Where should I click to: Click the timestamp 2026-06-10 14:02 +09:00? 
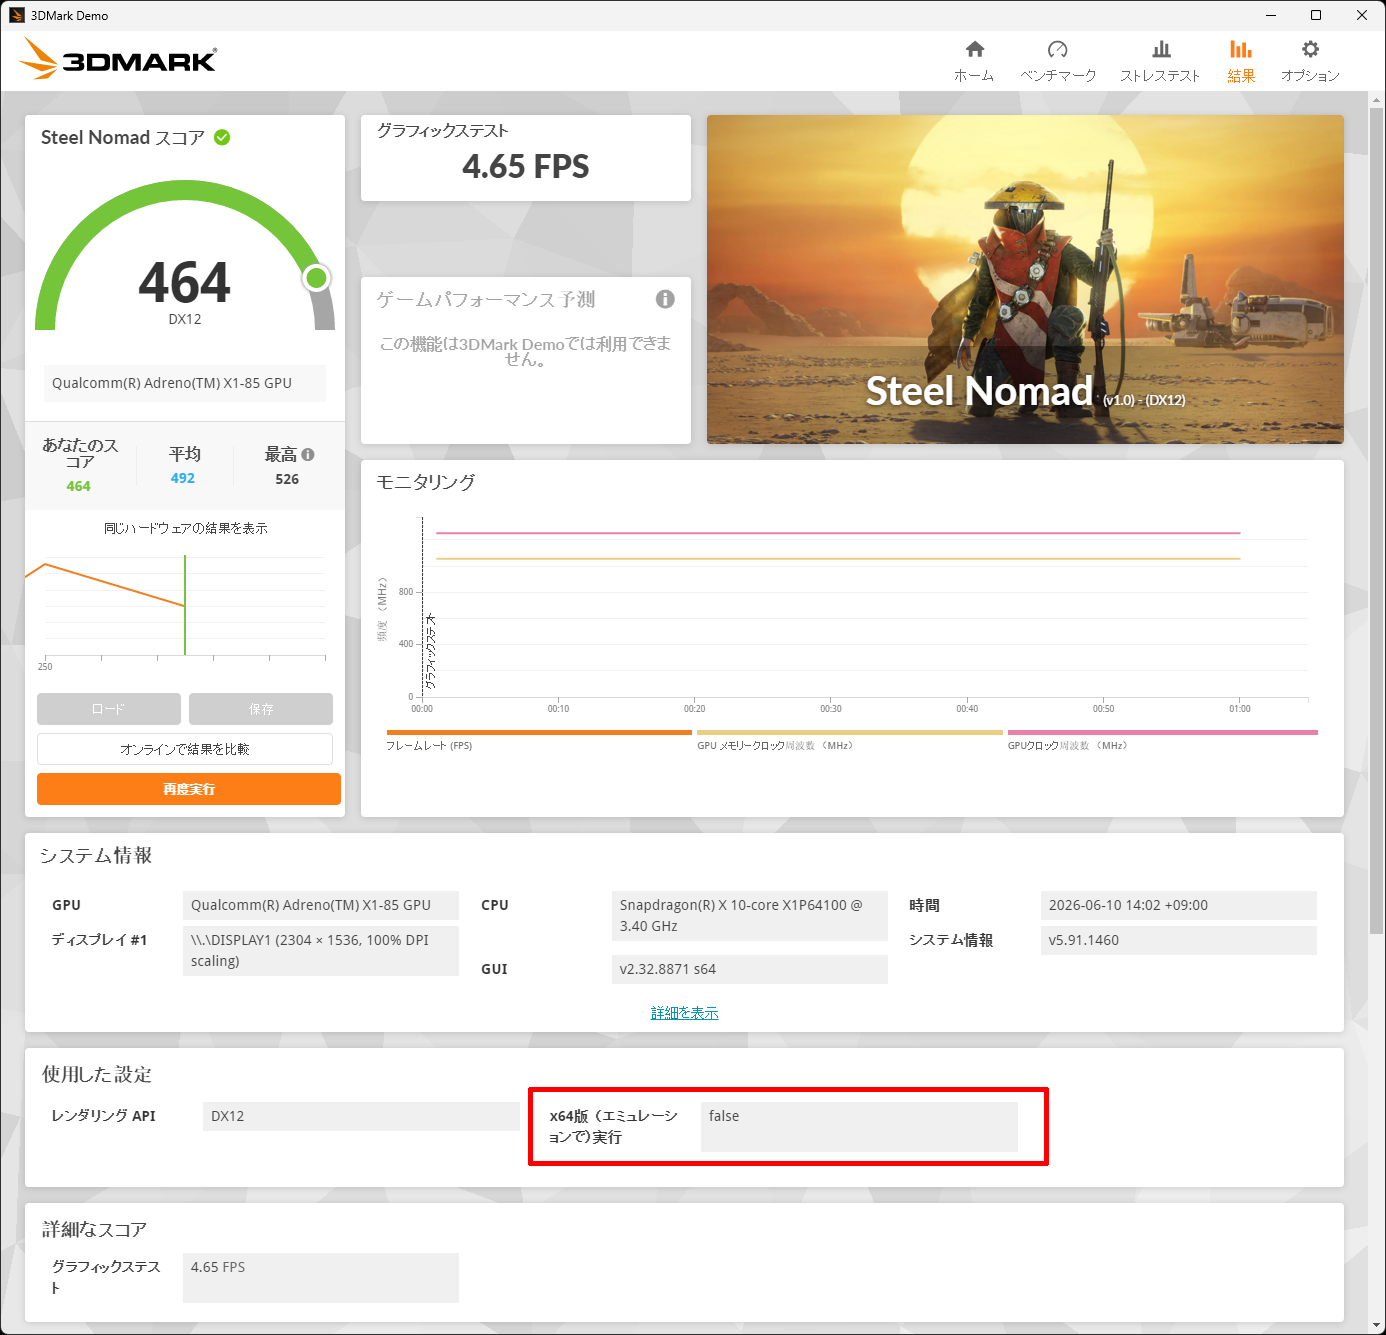1178,905
